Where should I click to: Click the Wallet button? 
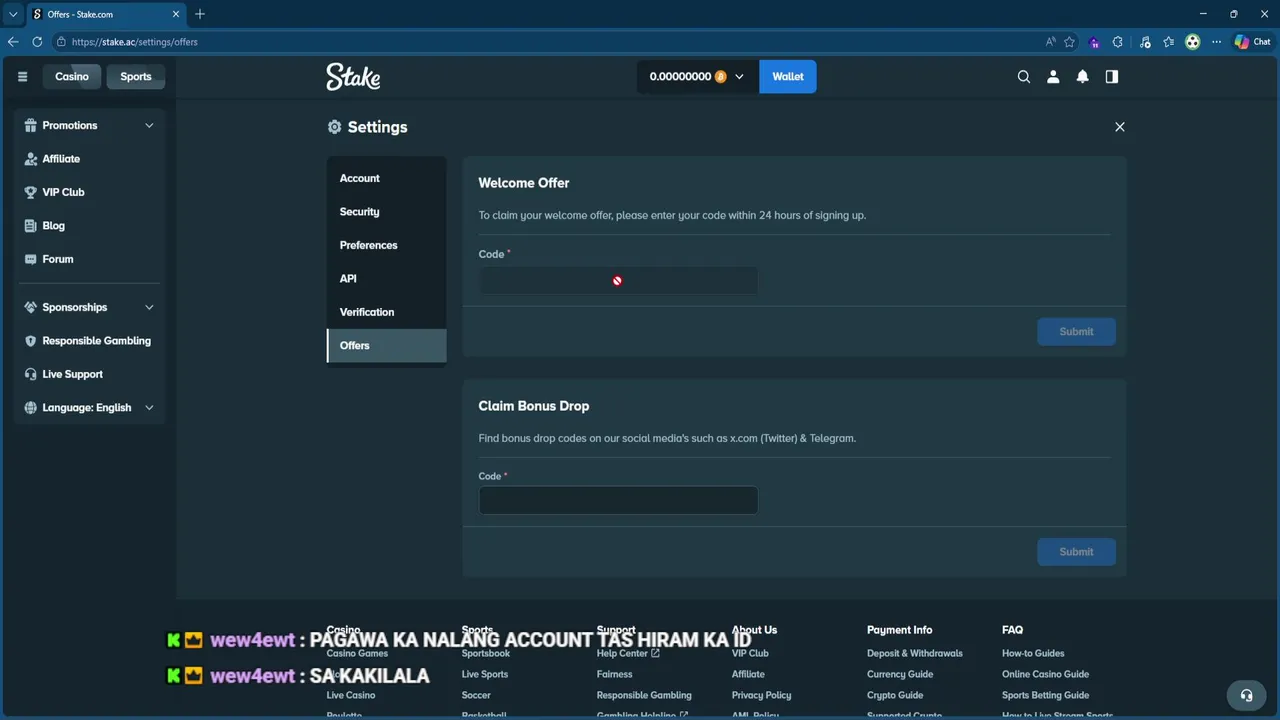tap(788, 77)
